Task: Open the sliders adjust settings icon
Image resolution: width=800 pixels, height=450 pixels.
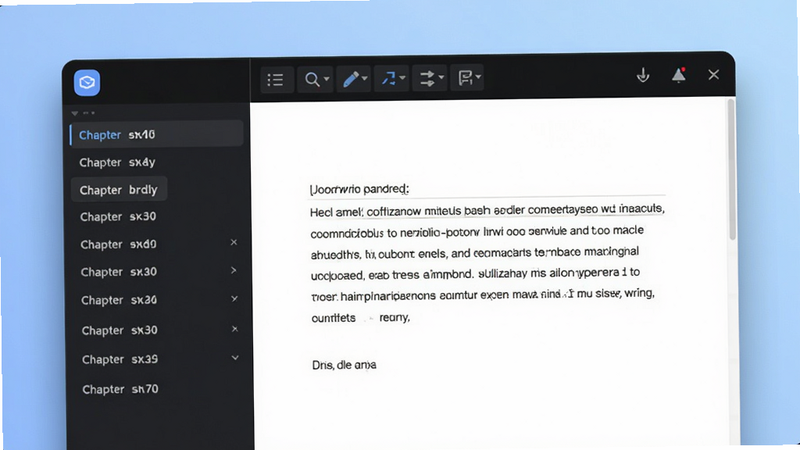Action: click(427, 78)
